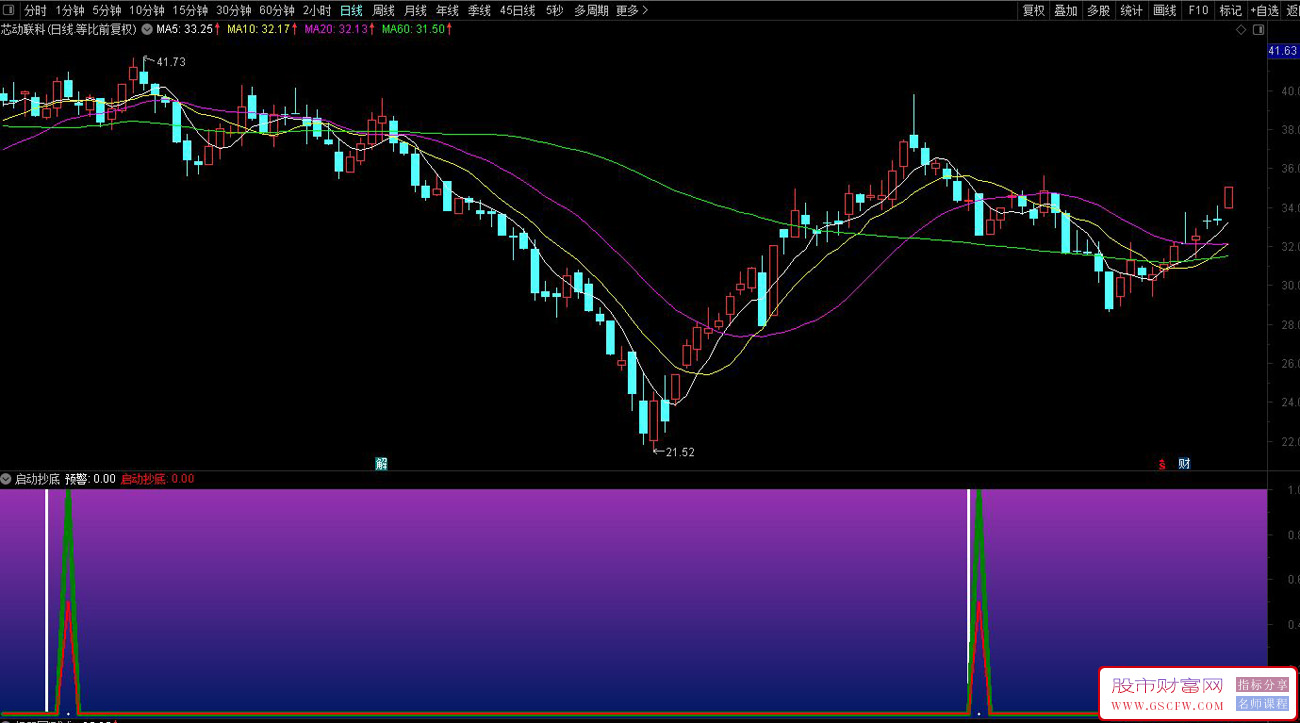The image size is (1300, 723).
Task: Select the 月线 monthly chart tab
Action: point(415,11)
